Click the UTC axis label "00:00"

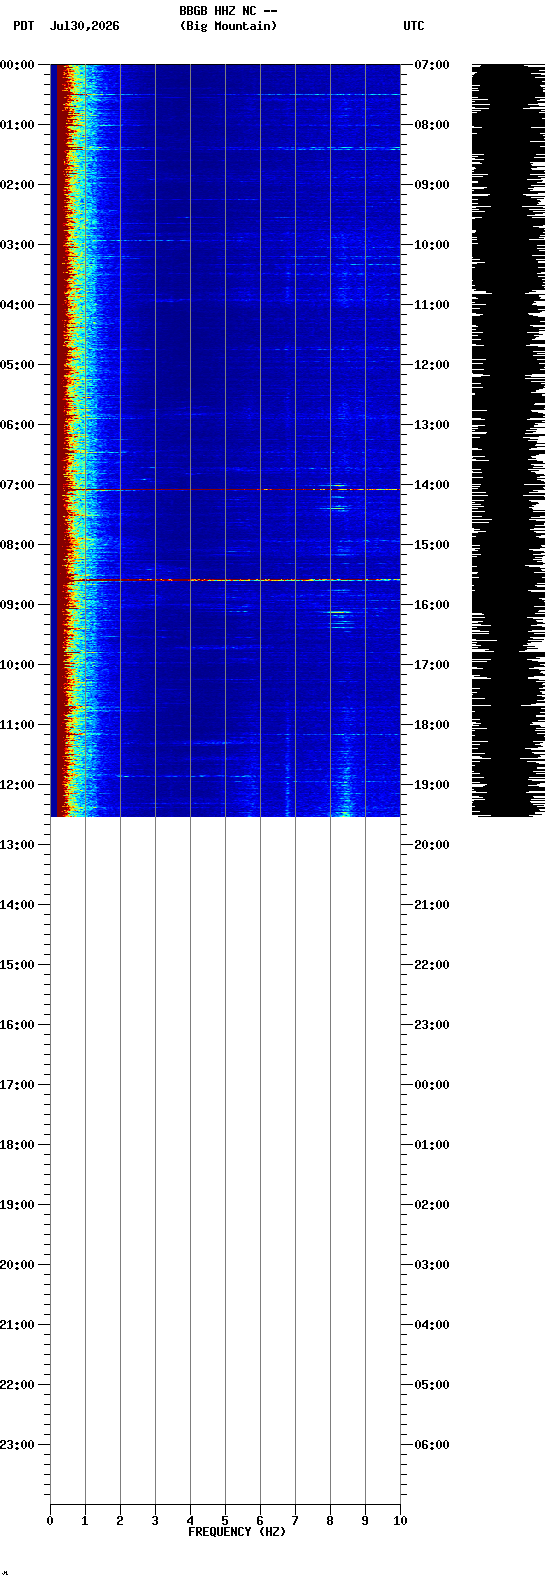click(x=431, y=1085)
